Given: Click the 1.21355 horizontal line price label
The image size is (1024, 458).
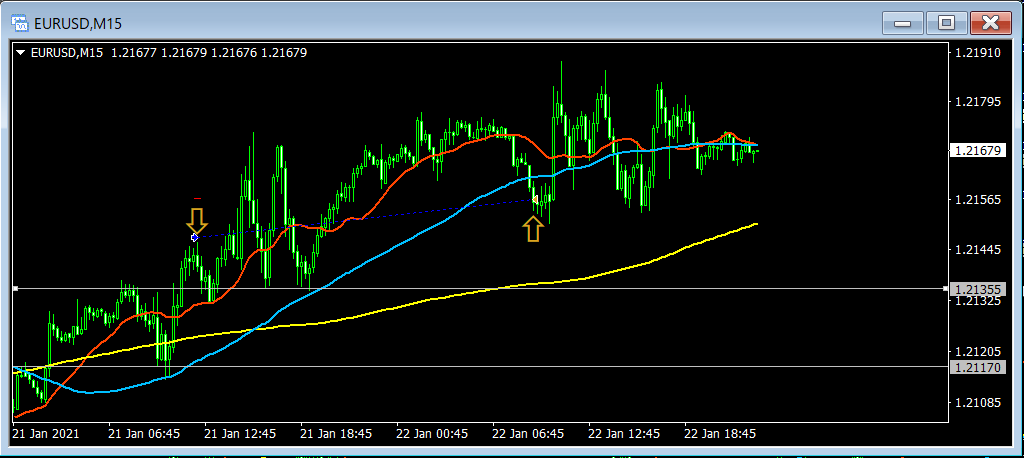Looking at the screenshot, I should tap(978, 289).
